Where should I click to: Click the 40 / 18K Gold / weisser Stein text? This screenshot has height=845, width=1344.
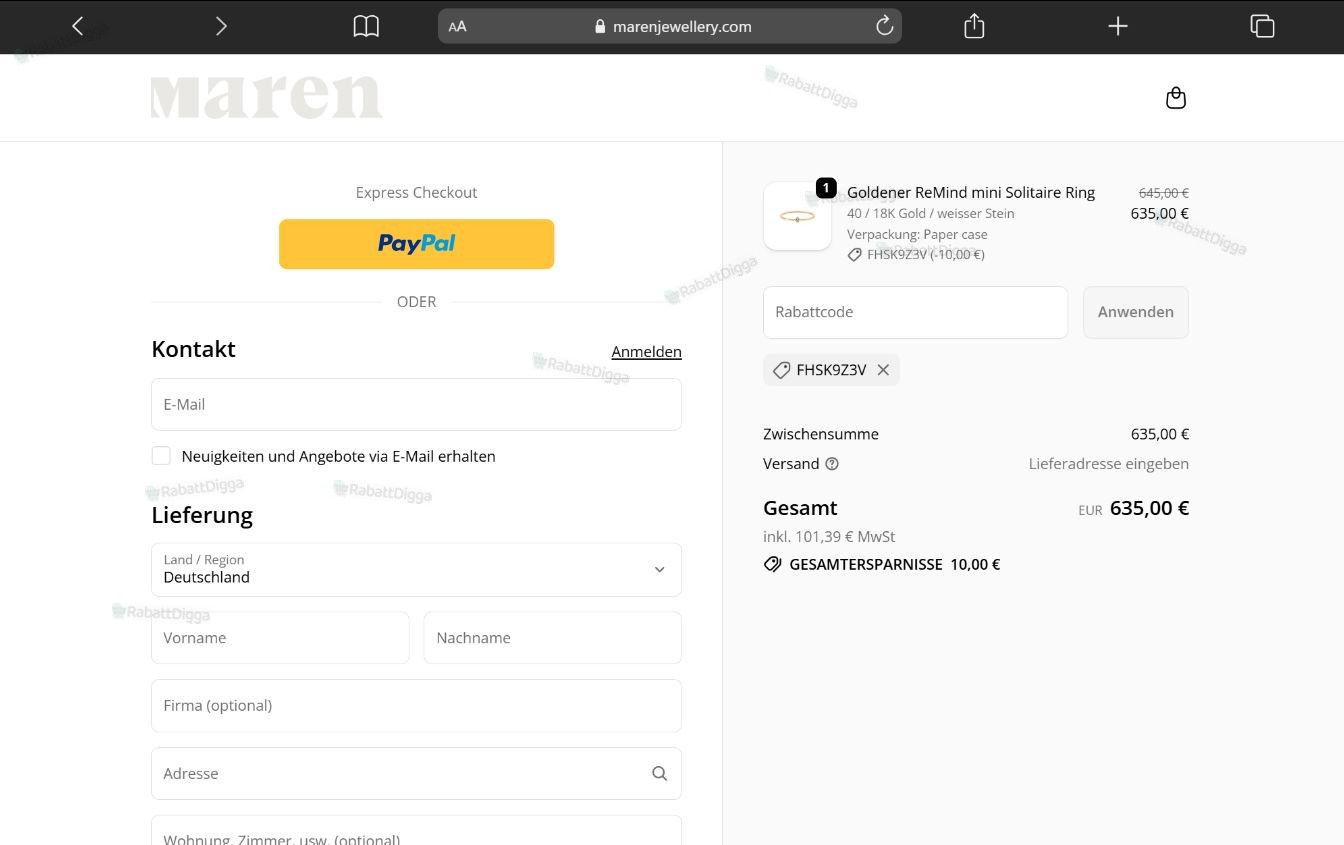pos(930,213)
